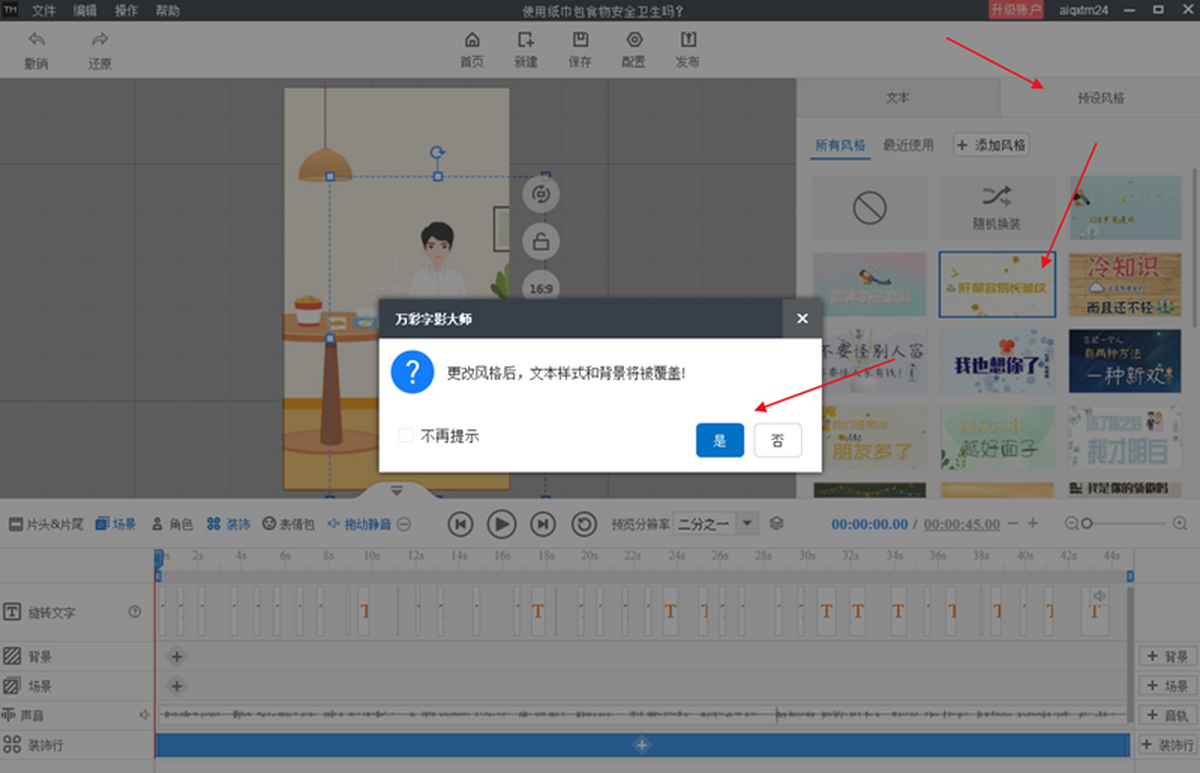This screenshot has width=1200, height=773.
Task: Open the 文件 menu
Action: (x=44, y=11)
